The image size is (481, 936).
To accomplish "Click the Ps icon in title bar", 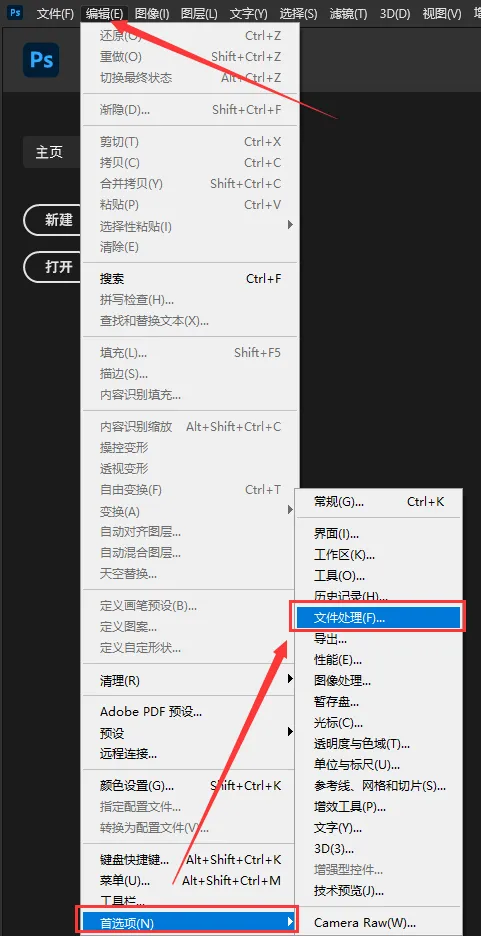I will point(16,13).
